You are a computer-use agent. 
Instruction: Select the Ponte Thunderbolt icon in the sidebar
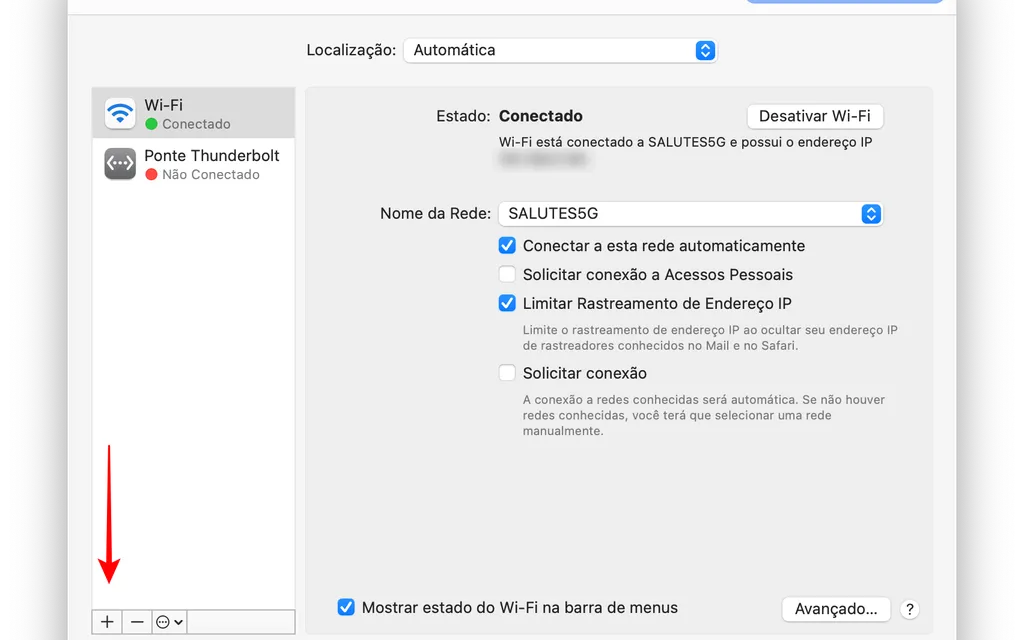coord(120,164)
